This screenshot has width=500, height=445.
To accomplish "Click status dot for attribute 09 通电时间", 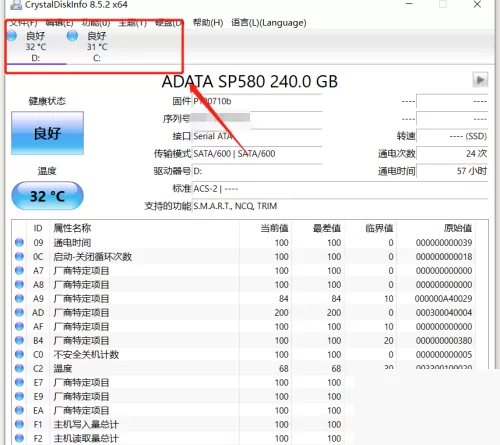I will [x=19, y=242].
